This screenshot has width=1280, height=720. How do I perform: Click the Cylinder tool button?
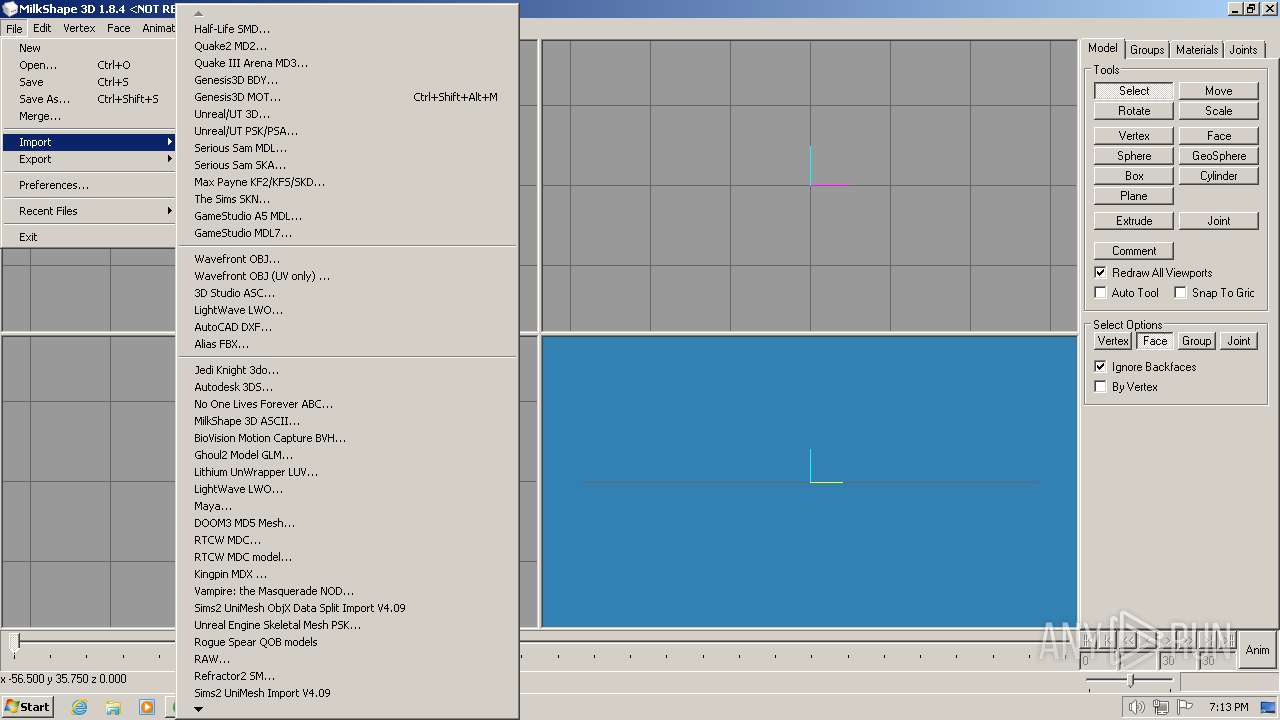(1218, 176)
